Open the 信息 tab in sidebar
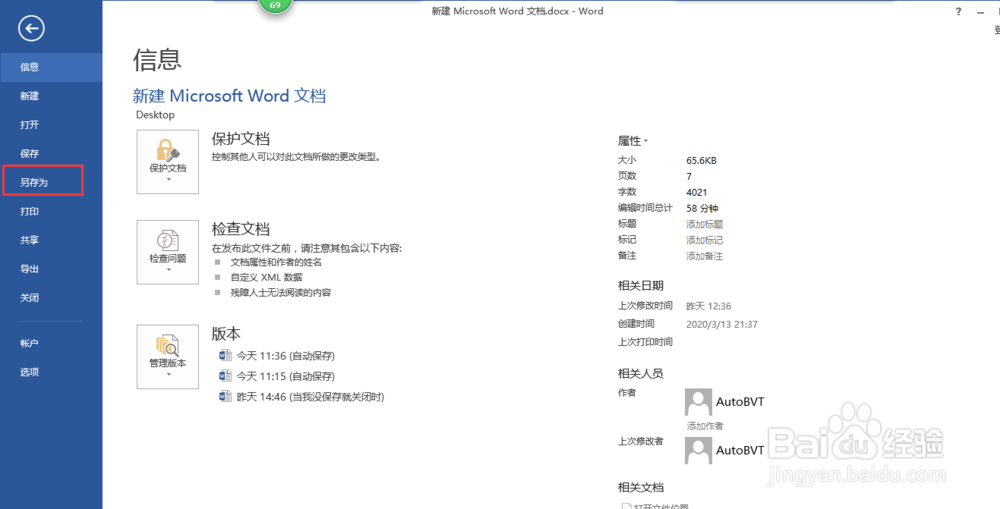The image size is (1000, 509). [51, 67]
